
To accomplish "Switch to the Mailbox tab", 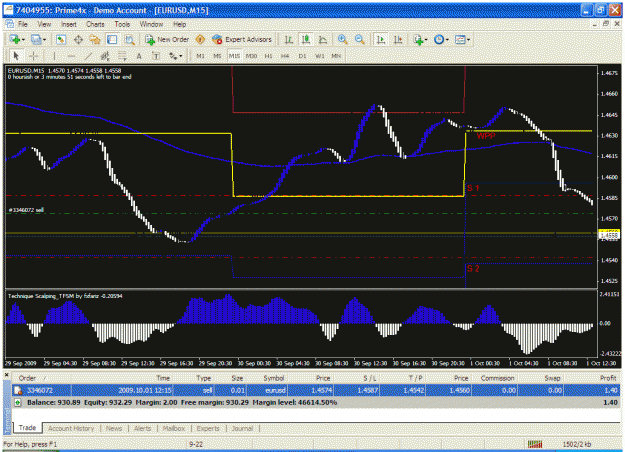I will coord(174,428).
